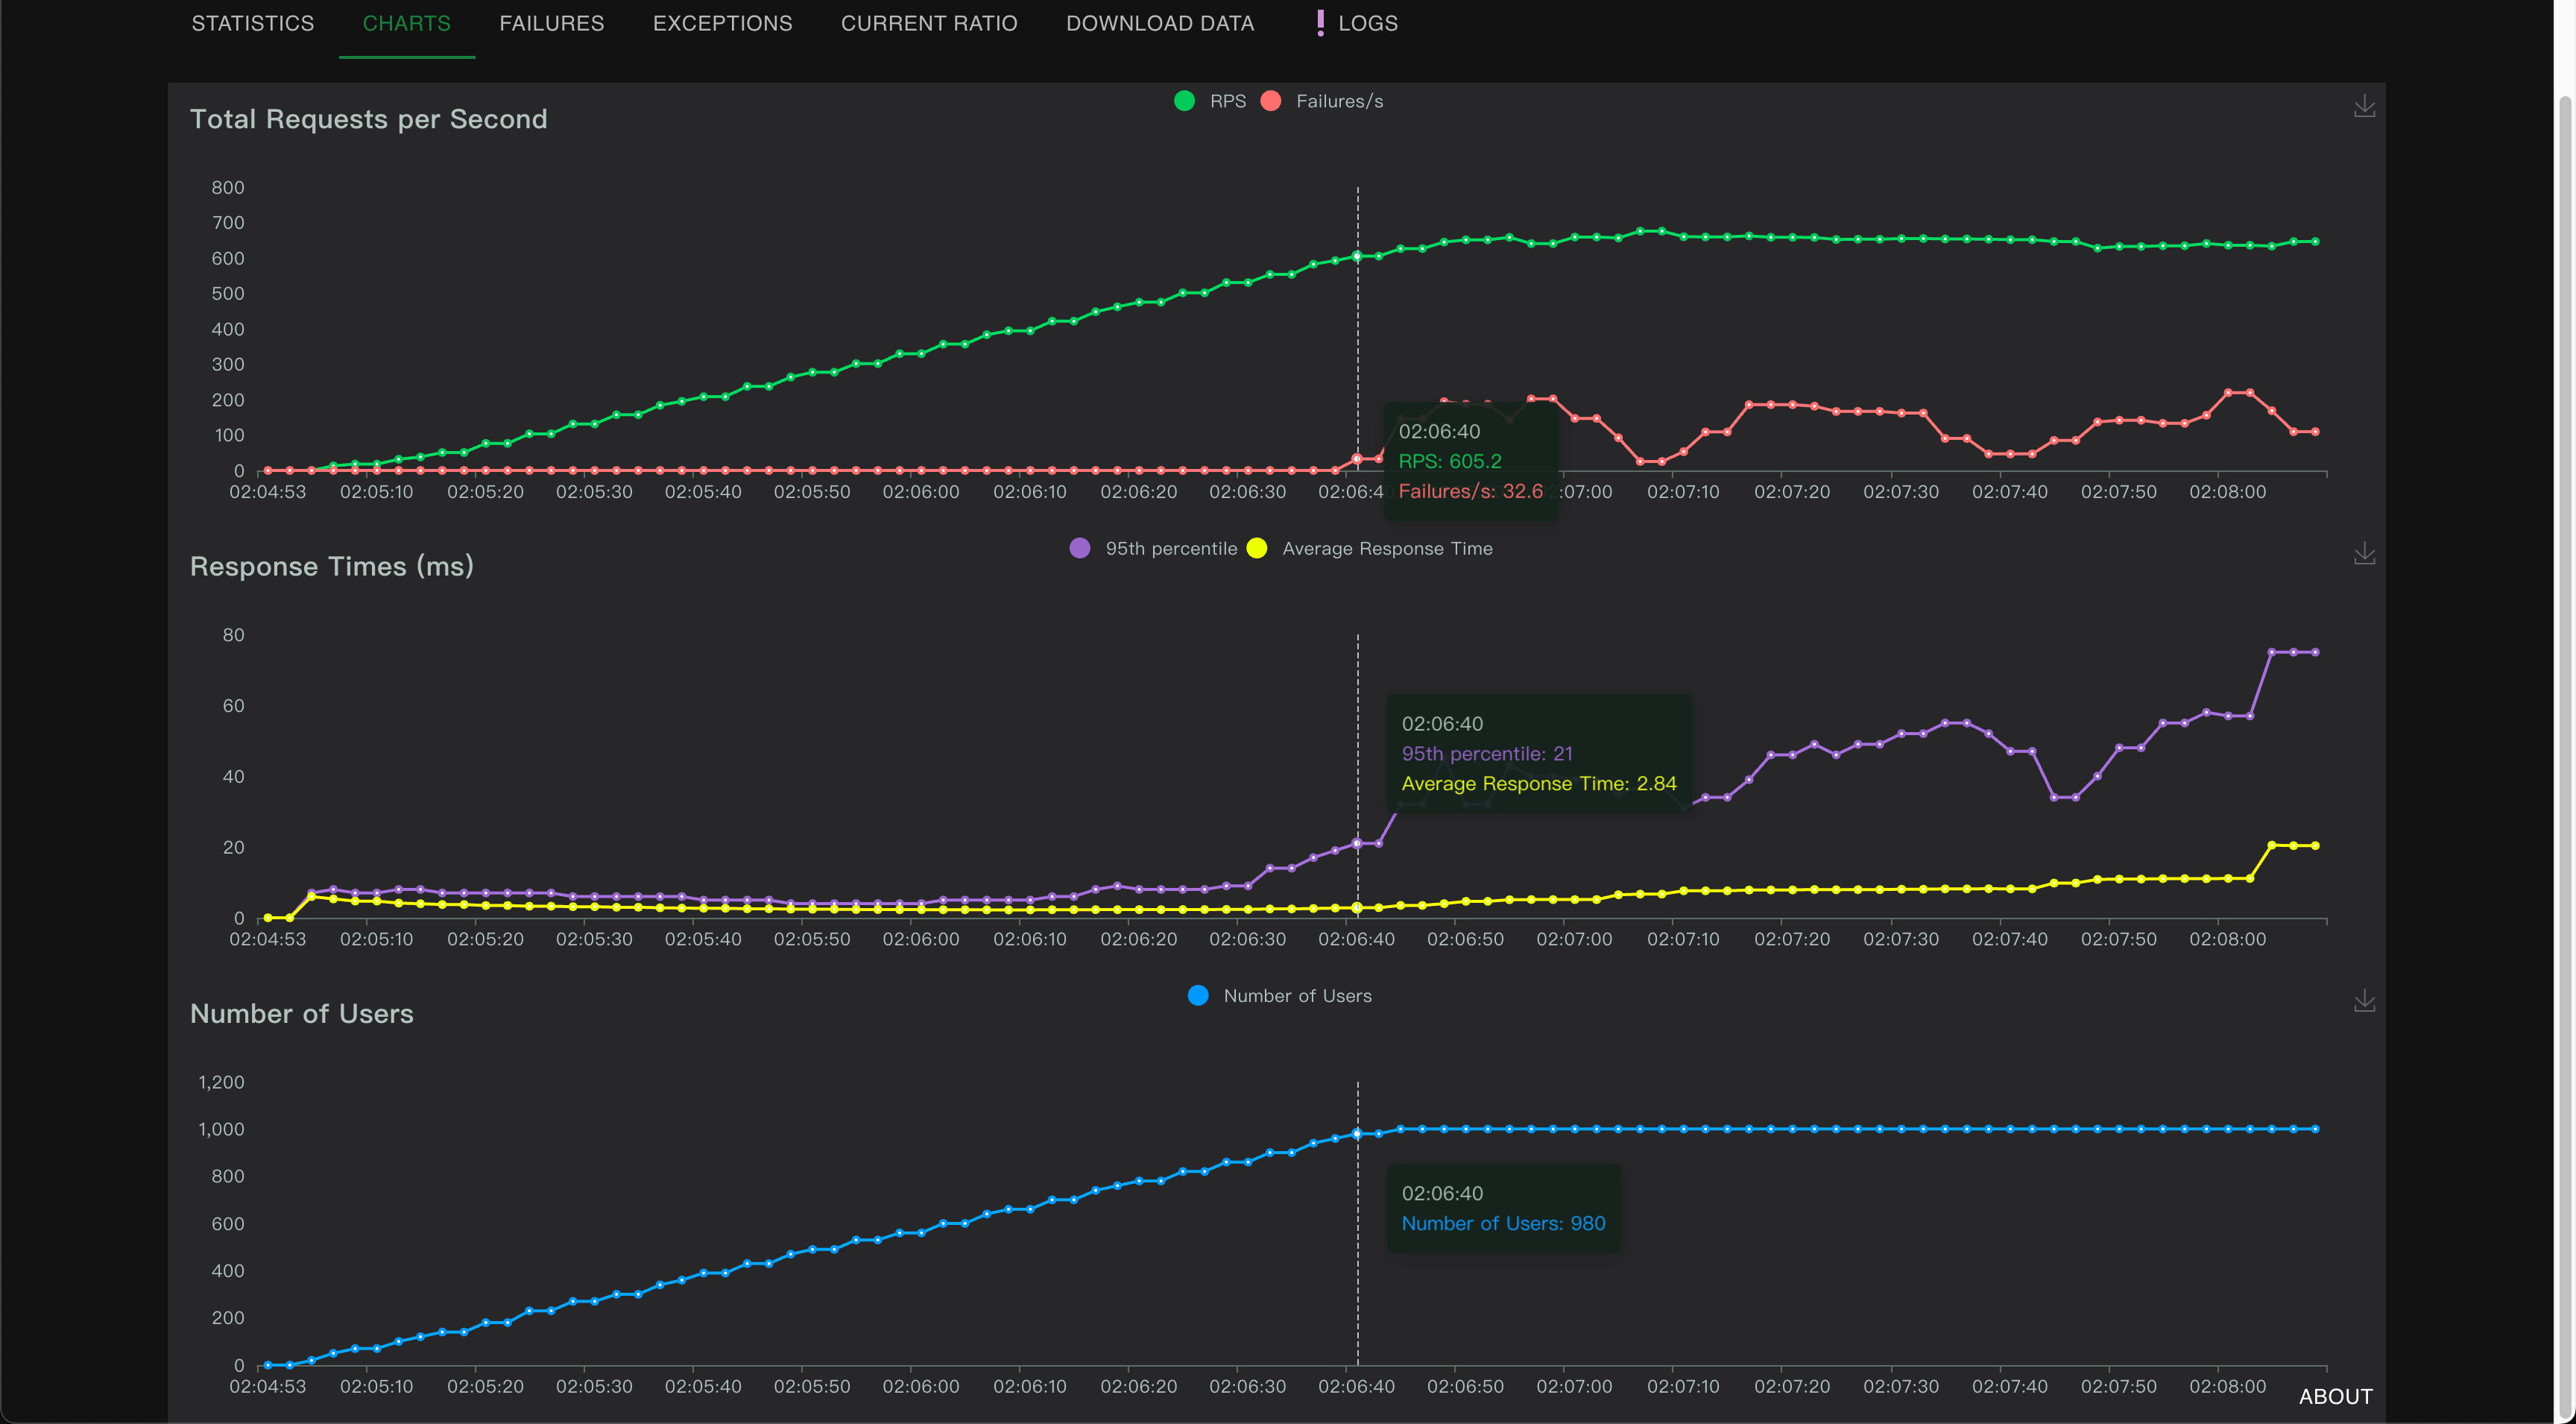2576x1424 pixels.
Task: Click Average Response Time: 2.84 tooltip value
Action: pyautogui.click(x=1539, y=783)
